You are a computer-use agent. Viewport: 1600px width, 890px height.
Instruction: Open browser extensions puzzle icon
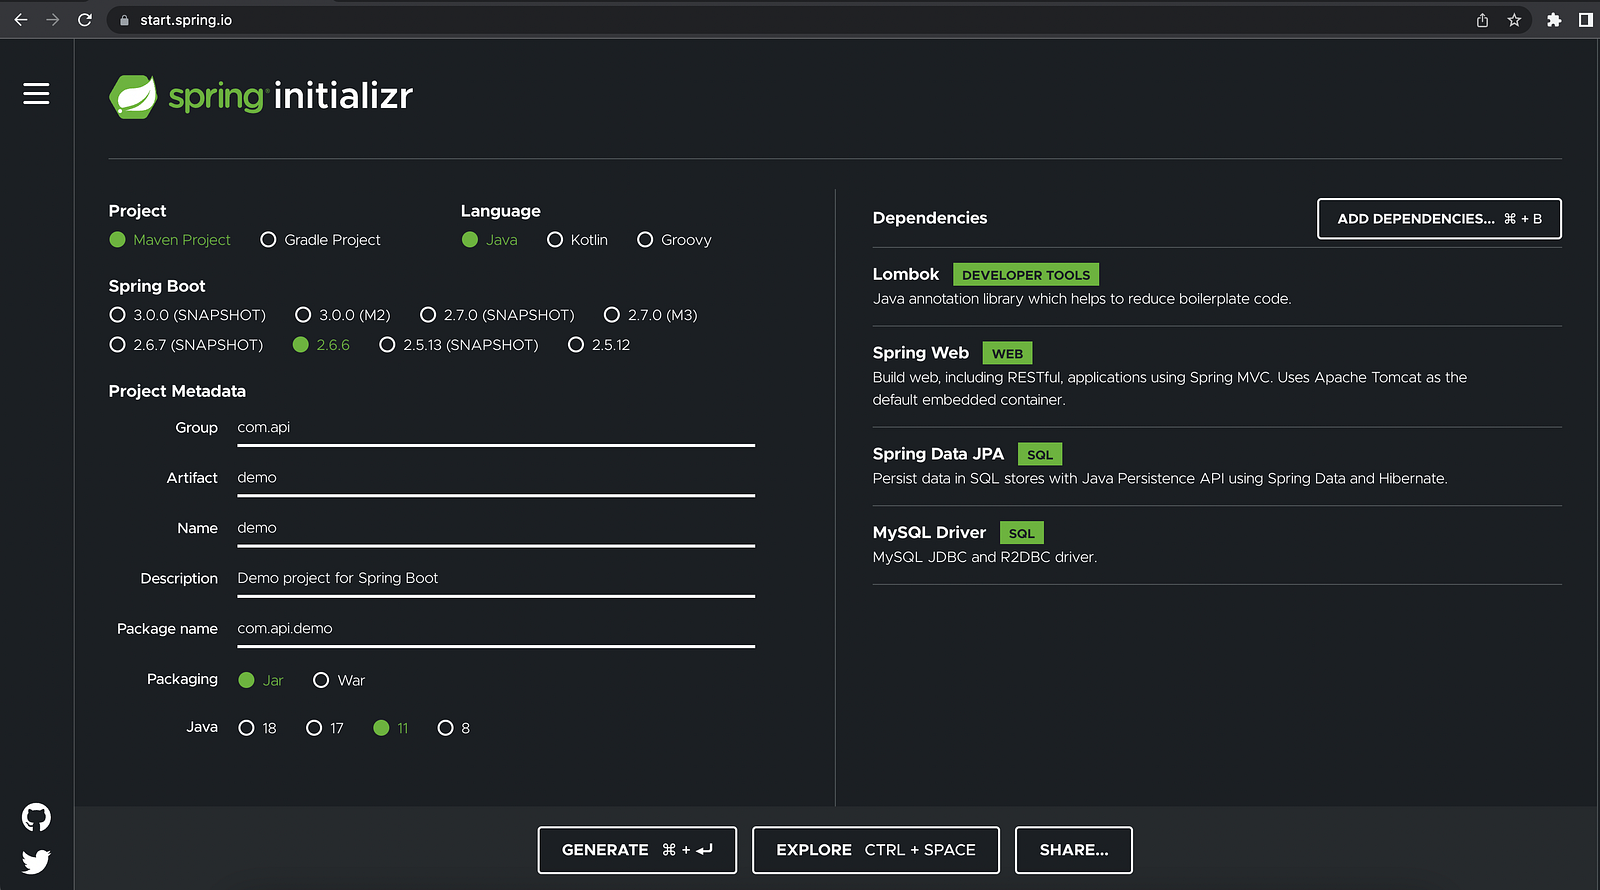[1554, 20]
